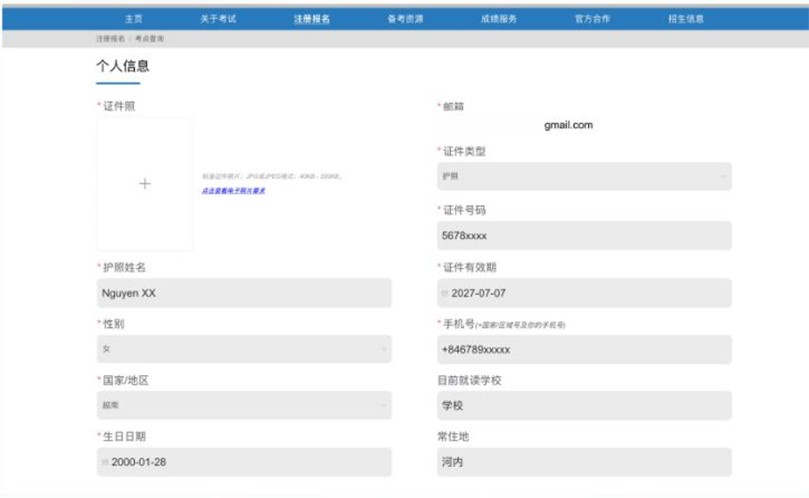Image resolution: width=809 pixels, height=498 pixels.
Task: Click the 常住地 field containing 河内
Action: coord(584,462)
